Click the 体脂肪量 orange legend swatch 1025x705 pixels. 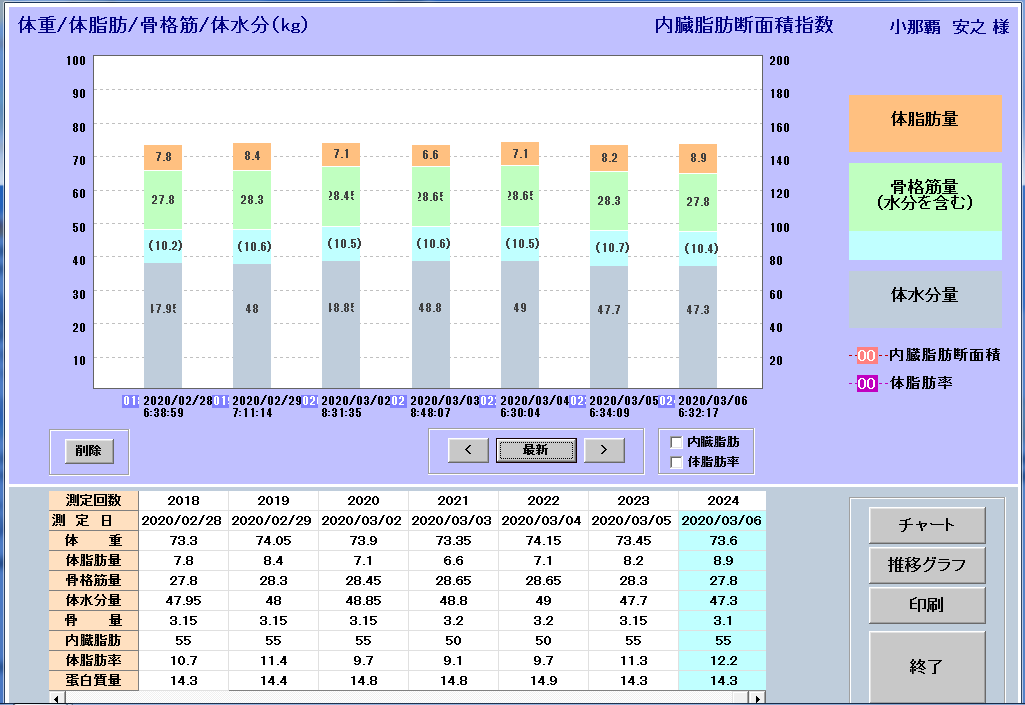coord(925,124)
